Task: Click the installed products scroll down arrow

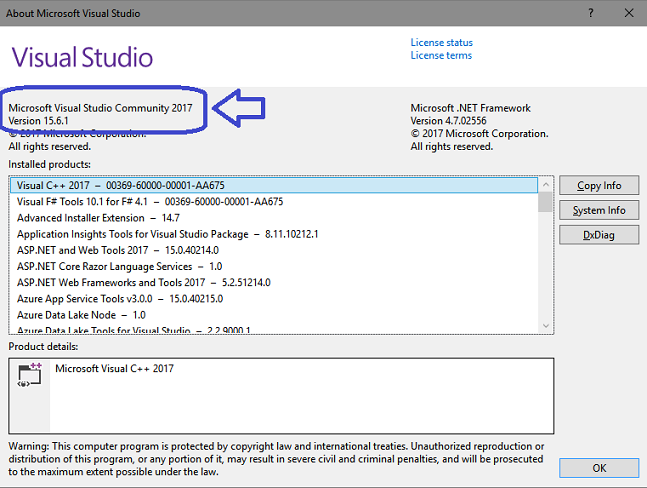Action: click(545, 326)
